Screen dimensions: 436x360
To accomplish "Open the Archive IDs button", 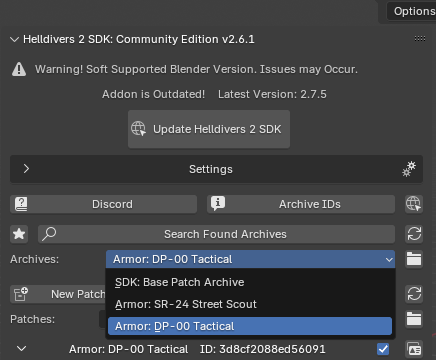I will click(x=301, y=204).
